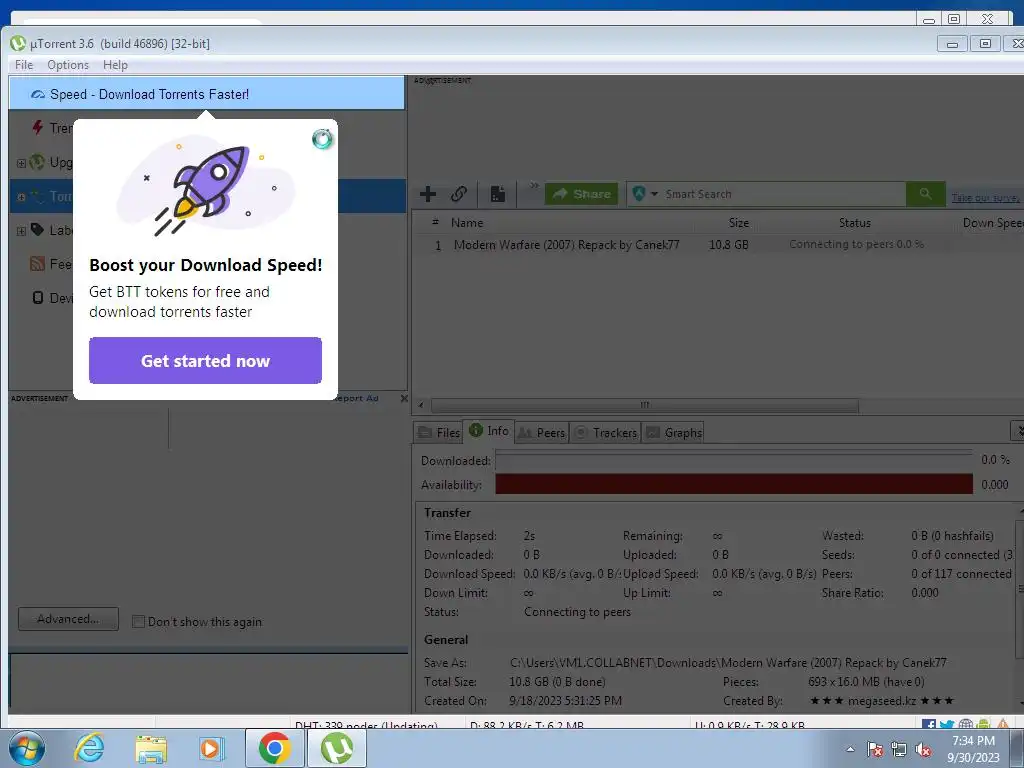This screenshot has width=1024, height=768.
Task: Click the globe icon in status bar
Action: pos(966,724)
